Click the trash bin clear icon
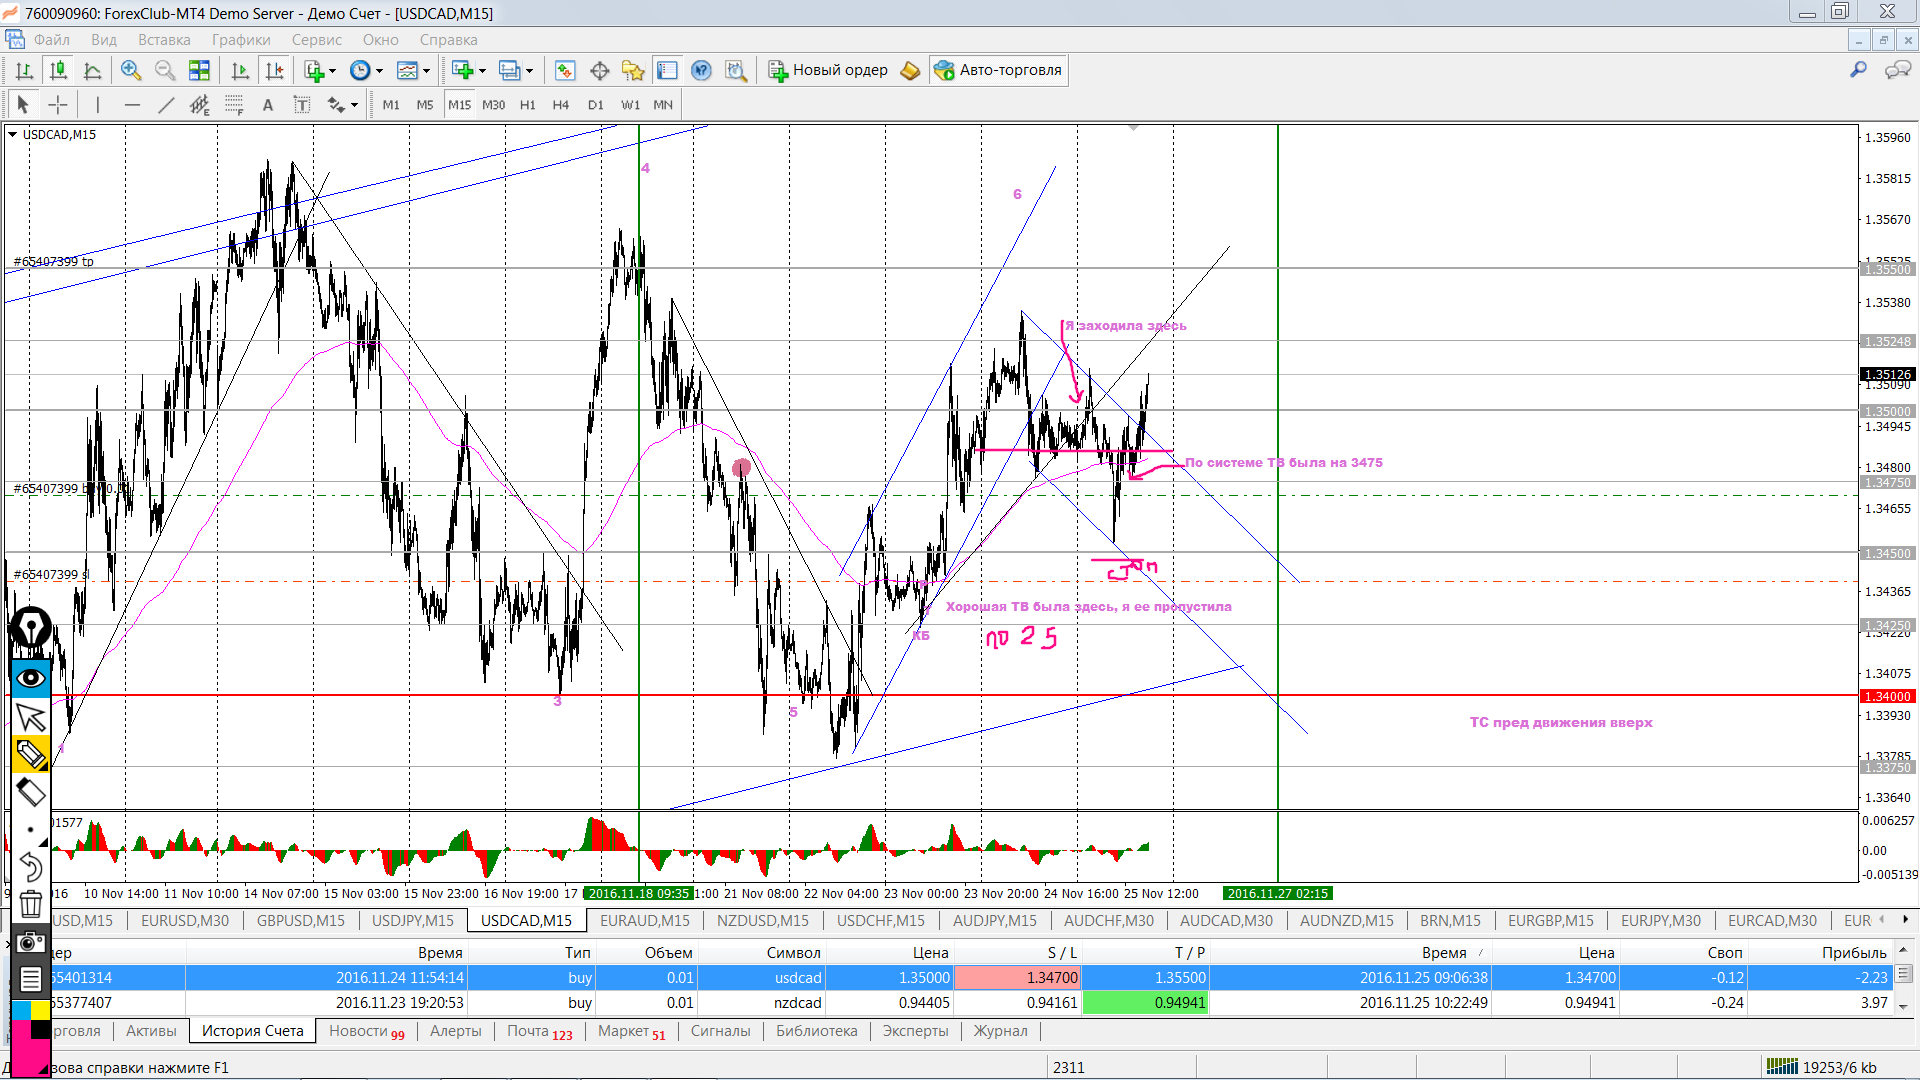The width and height of the screenshot is (1920, 1080). 31,904
